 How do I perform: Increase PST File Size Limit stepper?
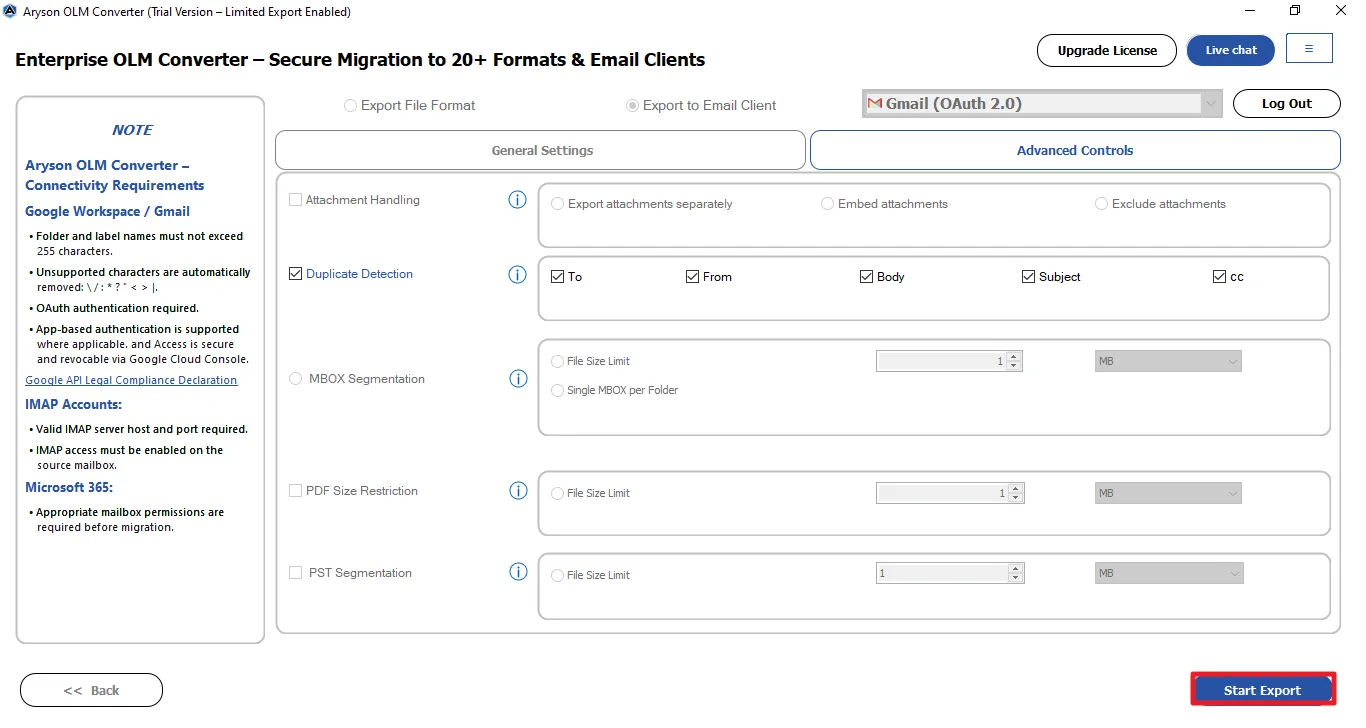pyautogui.click(x=1016, y=569)
